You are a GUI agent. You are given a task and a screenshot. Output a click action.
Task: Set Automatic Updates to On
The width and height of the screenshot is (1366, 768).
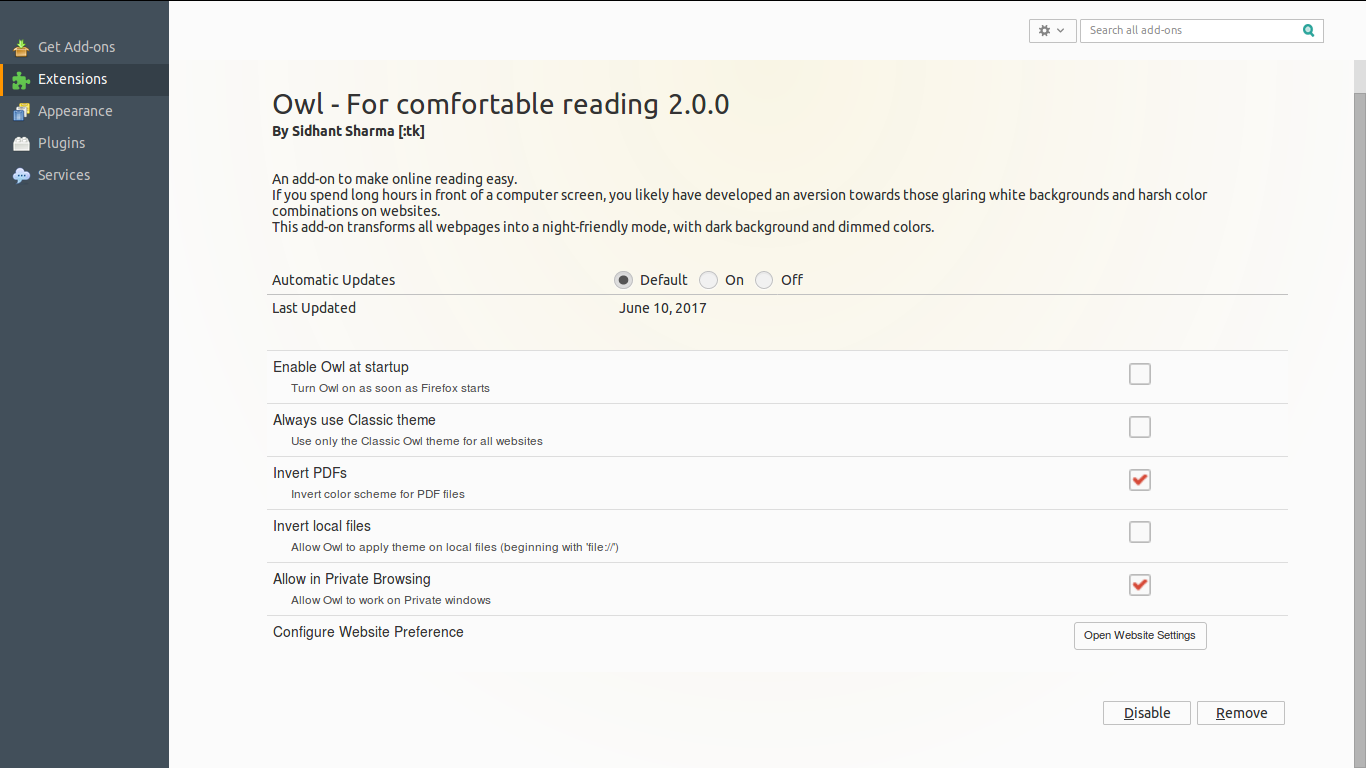(x=709, y=280)
